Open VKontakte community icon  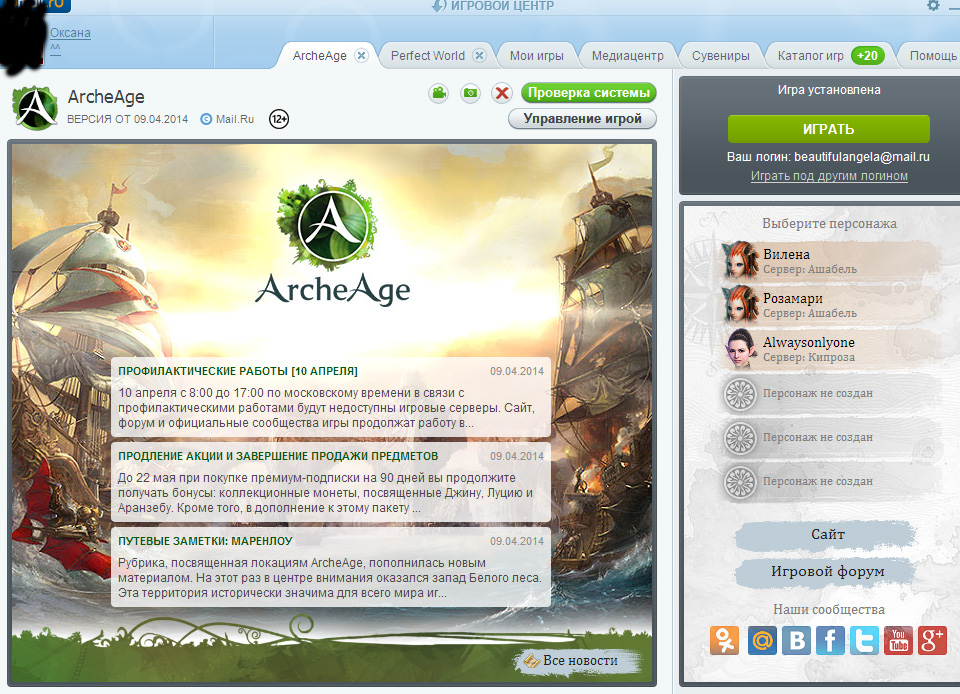(x=797, y=641)
